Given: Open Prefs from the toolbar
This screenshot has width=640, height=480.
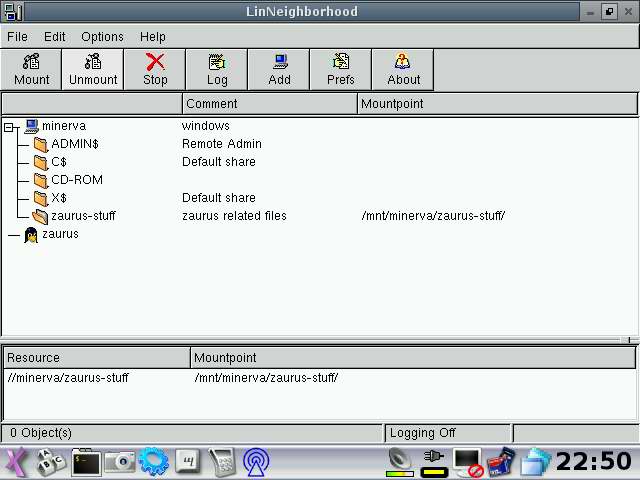Looking at the screenshot, I should click(x=341, y=70).
